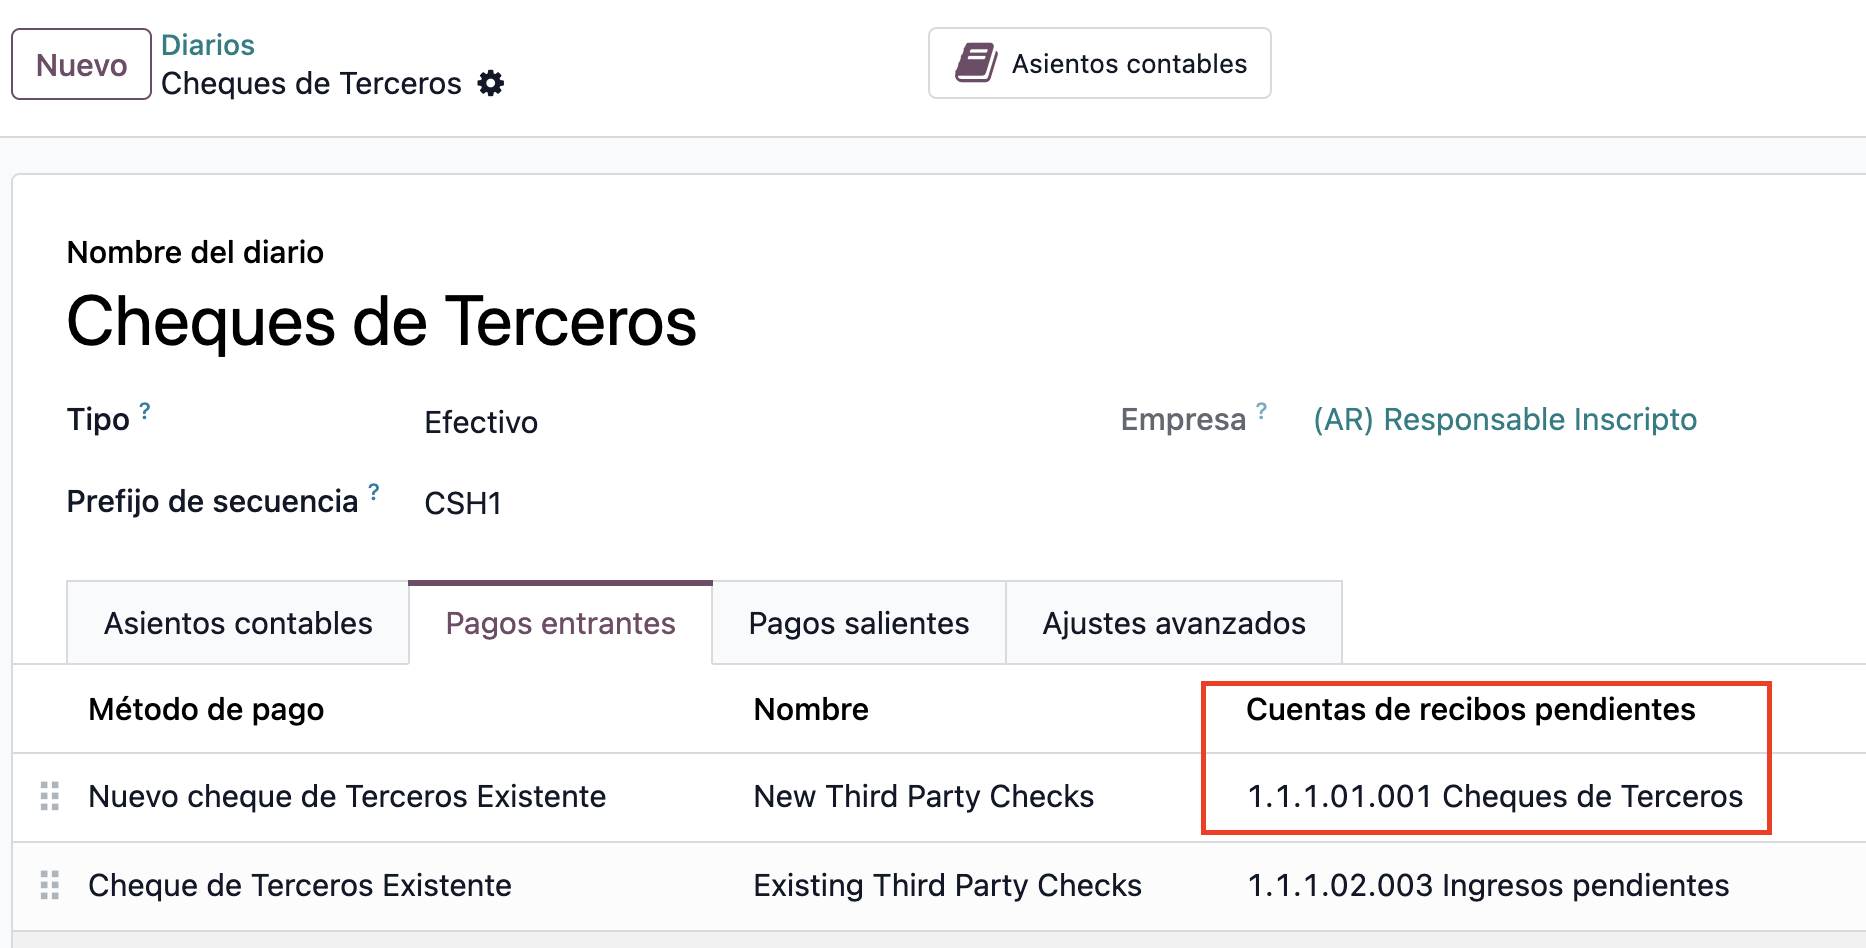Grab the drag handle of Cheque de Terceros Existente row
The width and height of the screenshot is (1866, 948).
click(50, 885)
